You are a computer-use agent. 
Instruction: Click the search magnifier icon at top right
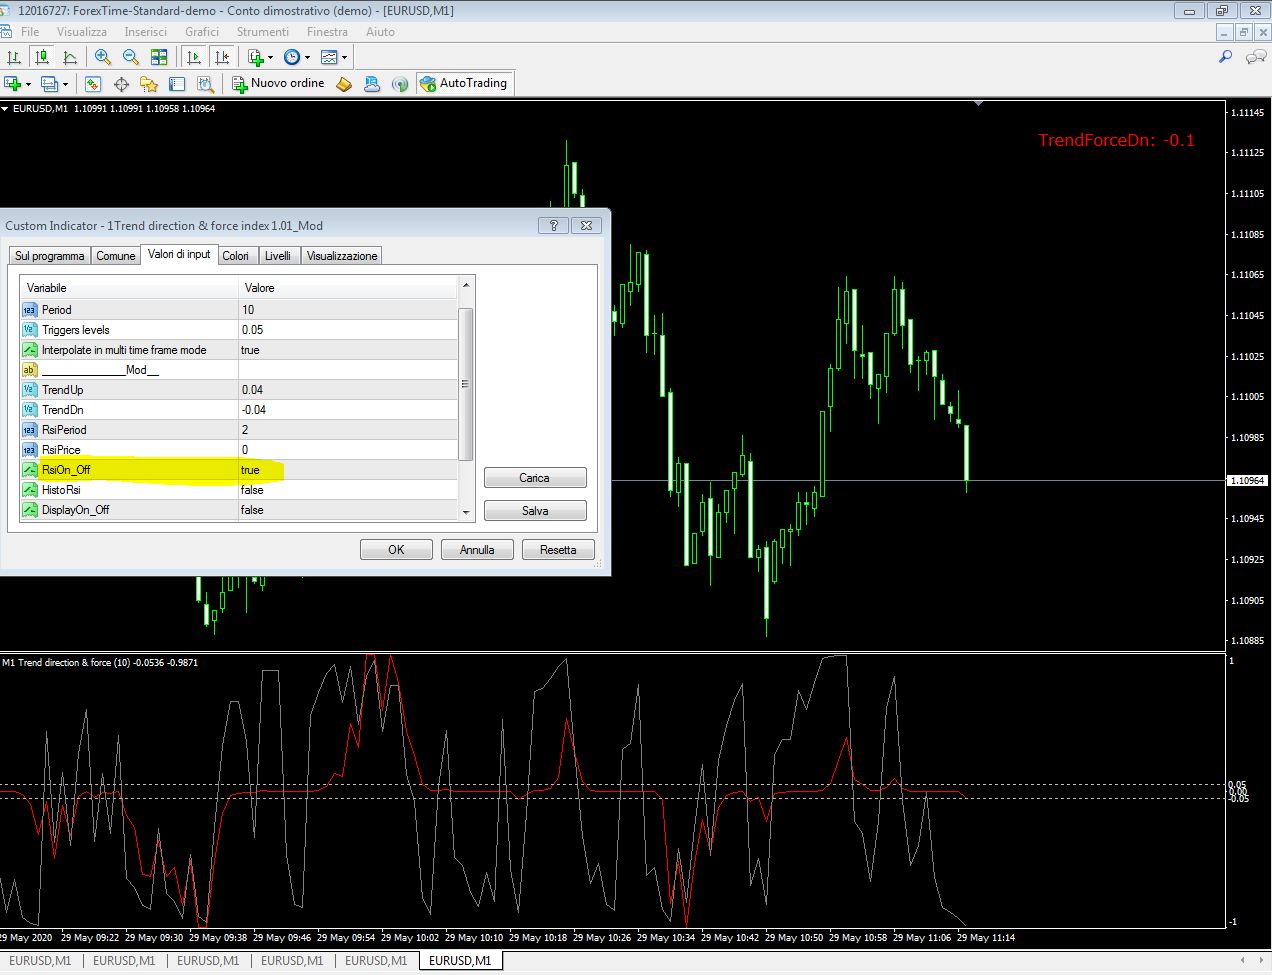[1225, 57]
